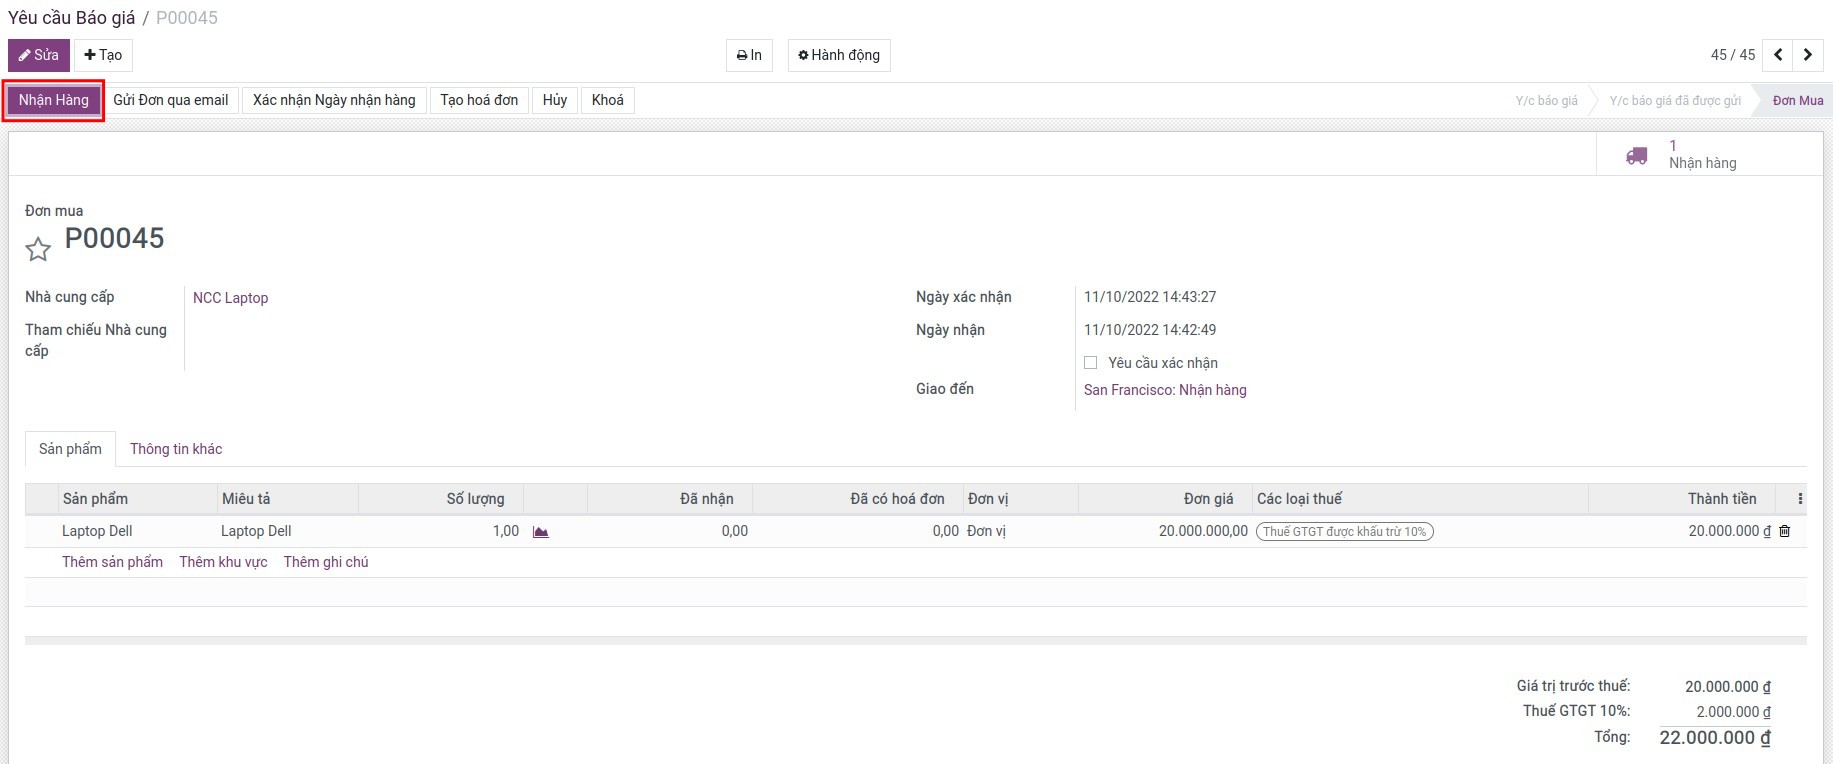Go to the next record arrow
Screen dimensions: 1833x764
coord(1807,55)
